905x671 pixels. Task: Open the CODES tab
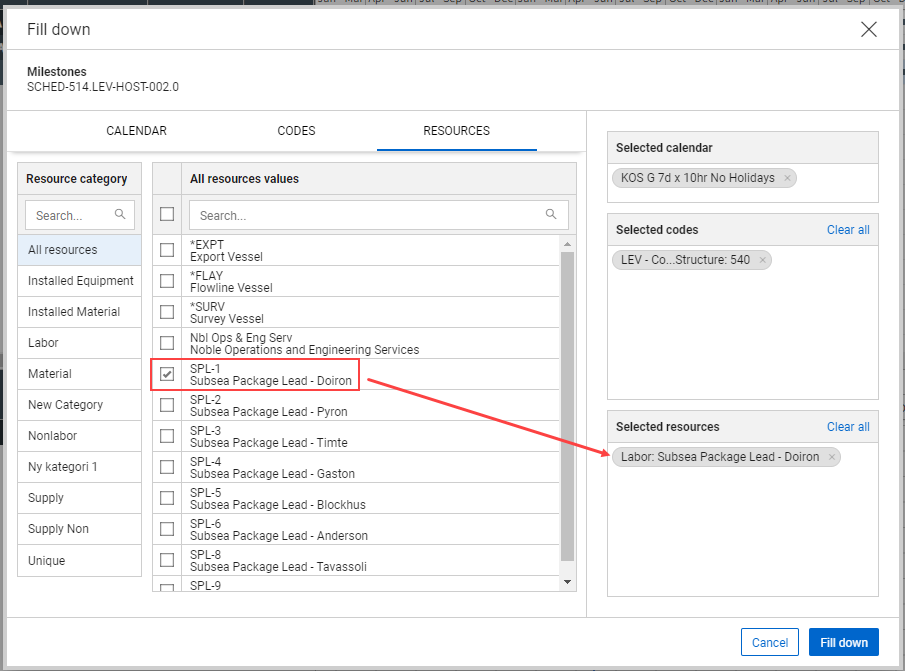(x=296, y=131)
